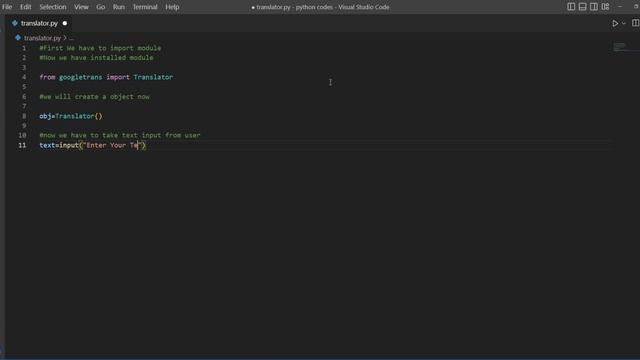The height and width of the screenshot is (360, 640).
Task: Click 'obj=Translator()' on line 8
Action: (x=71, y=116)
